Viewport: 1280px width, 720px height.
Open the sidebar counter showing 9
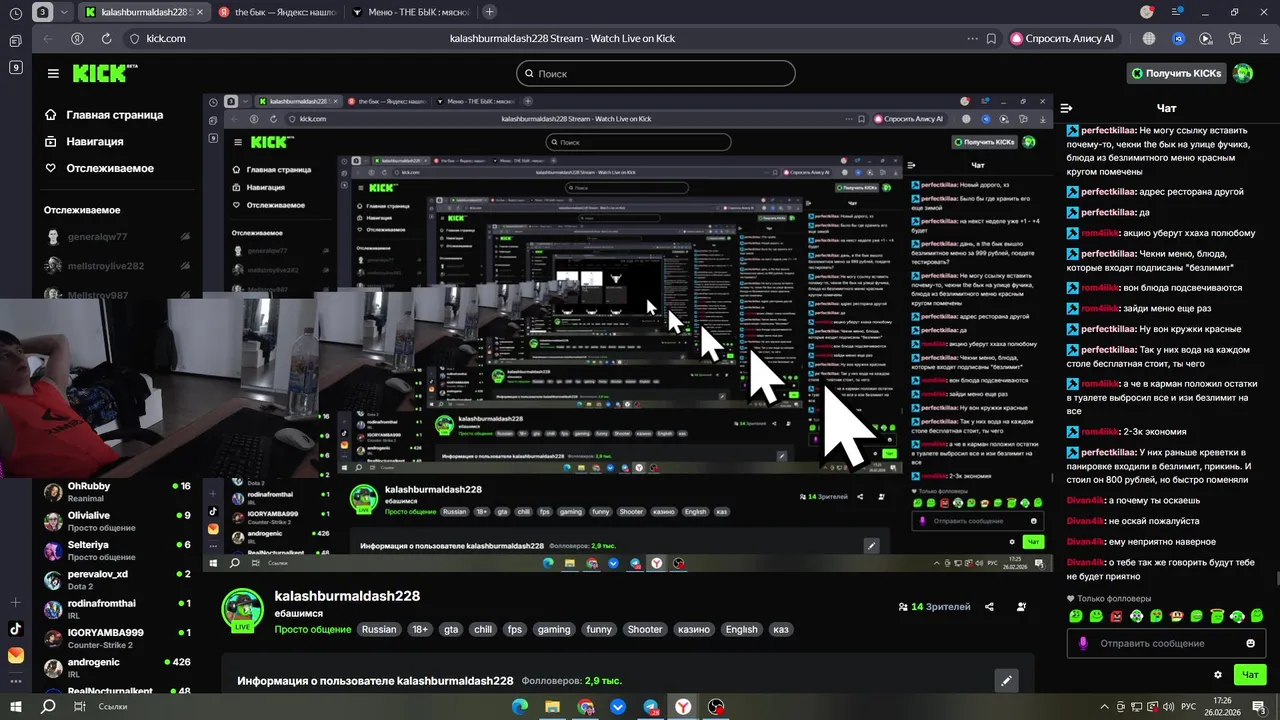click(15, 67)
